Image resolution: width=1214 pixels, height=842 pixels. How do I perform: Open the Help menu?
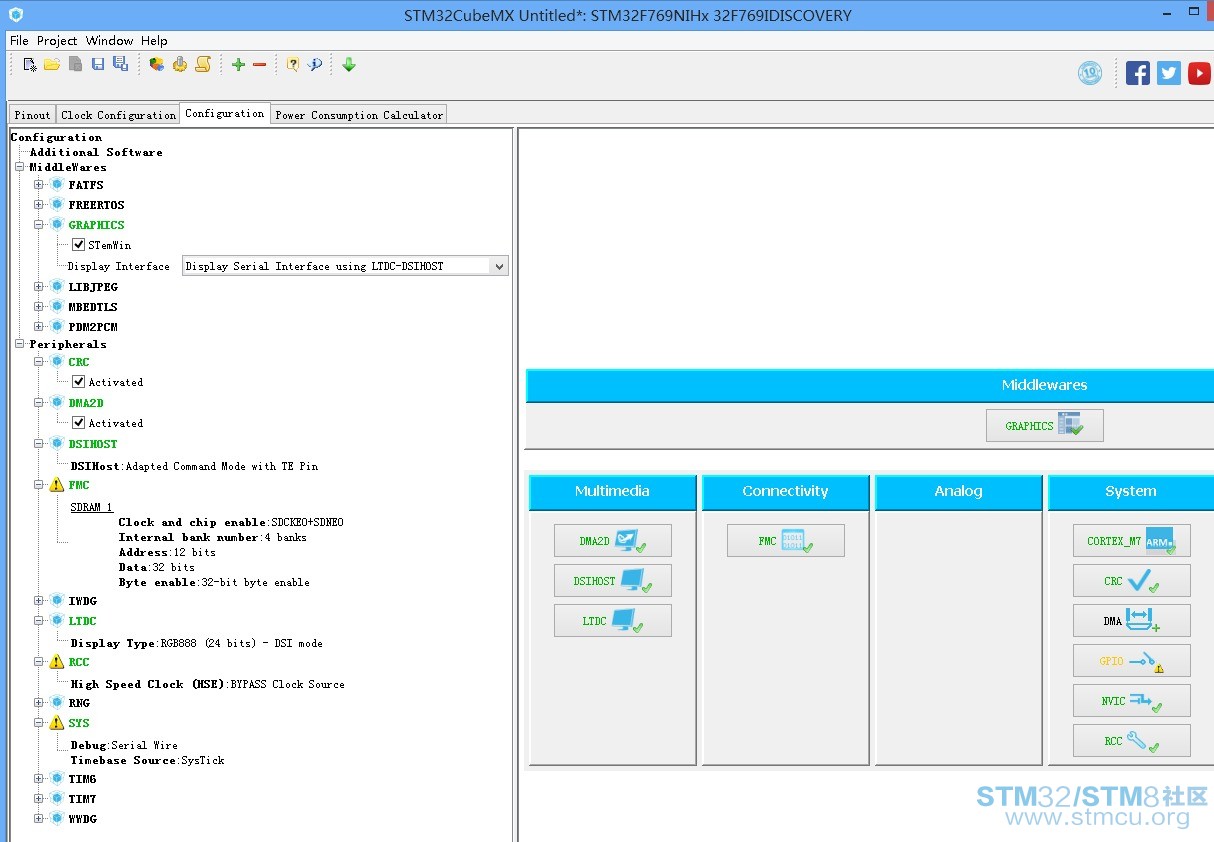pyautogui.click(x=154, y=41)
